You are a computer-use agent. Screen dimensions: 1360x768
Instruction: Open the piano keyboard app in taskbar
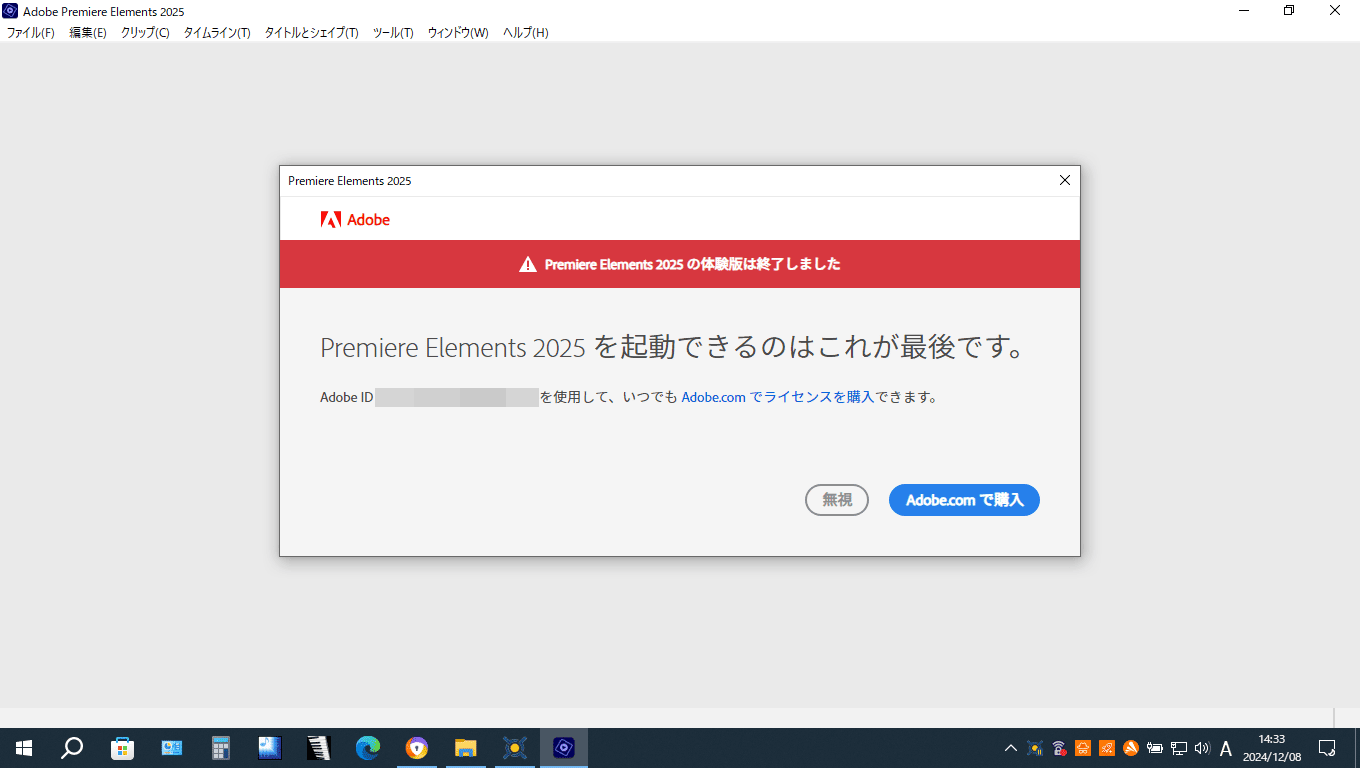pos(319,748)
